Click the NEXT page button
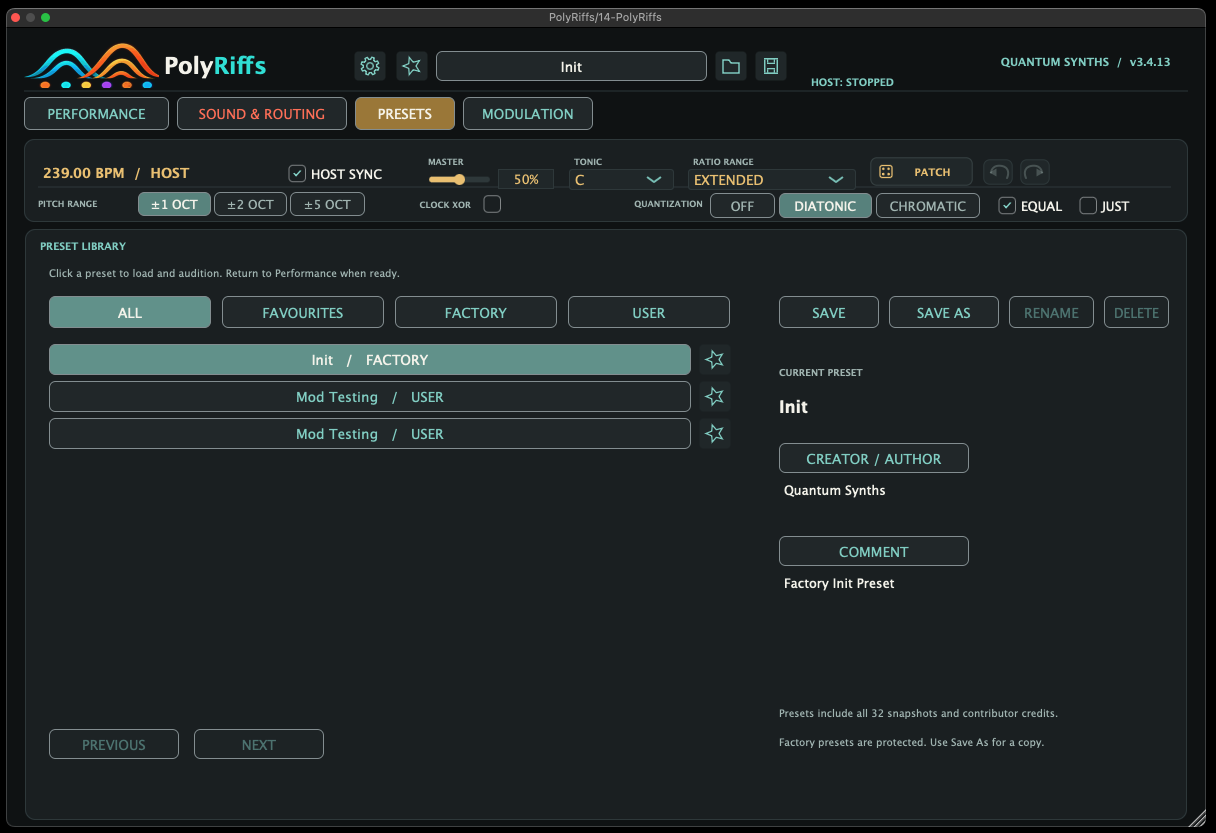This screenshot has width=1216, height=833. (259, 745)
